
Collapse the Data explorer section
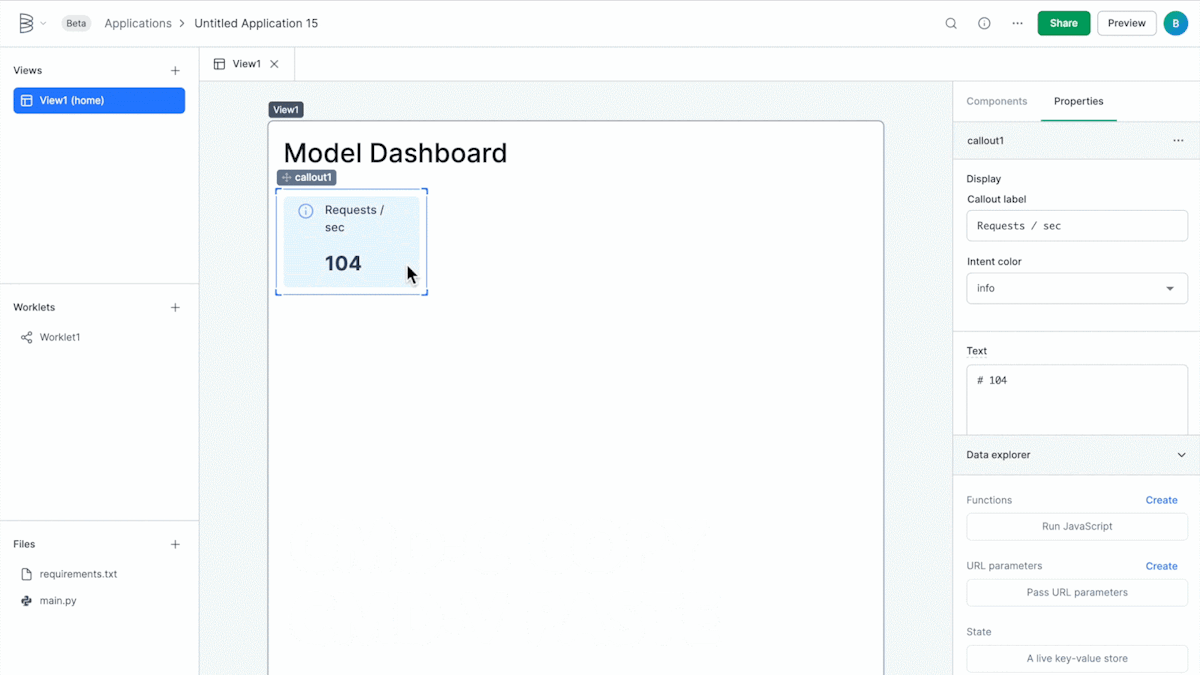pyautogui.click(x=1181, y=455)
